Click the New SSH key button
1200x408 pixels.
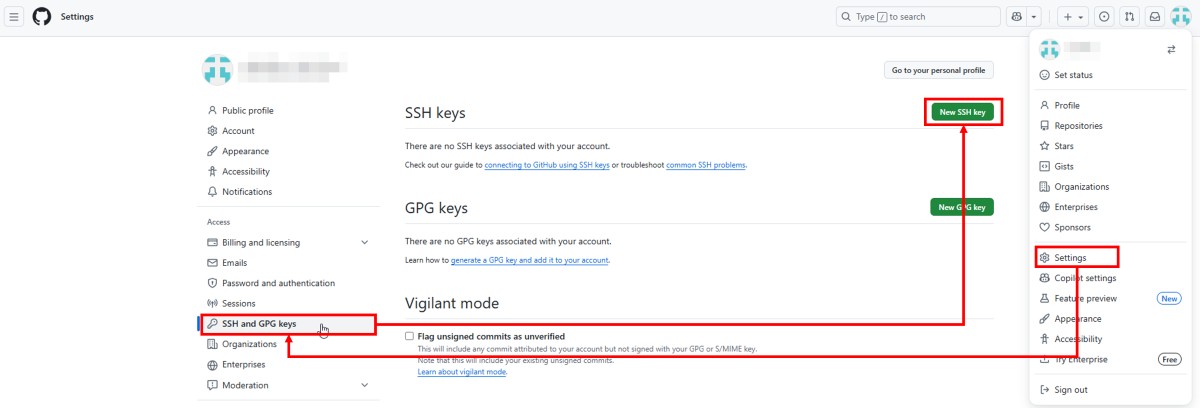(962, 113)
